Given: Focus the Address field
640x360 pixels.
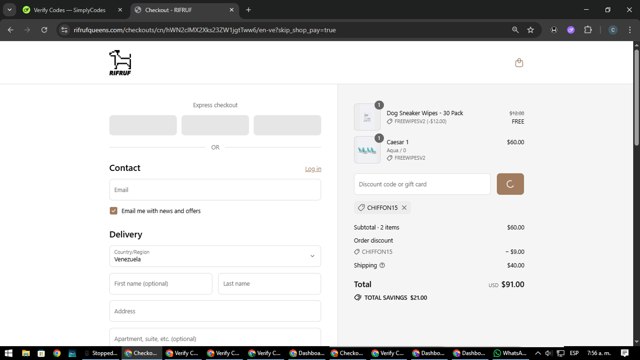Looking at the screenshot, I should point(215,311).
